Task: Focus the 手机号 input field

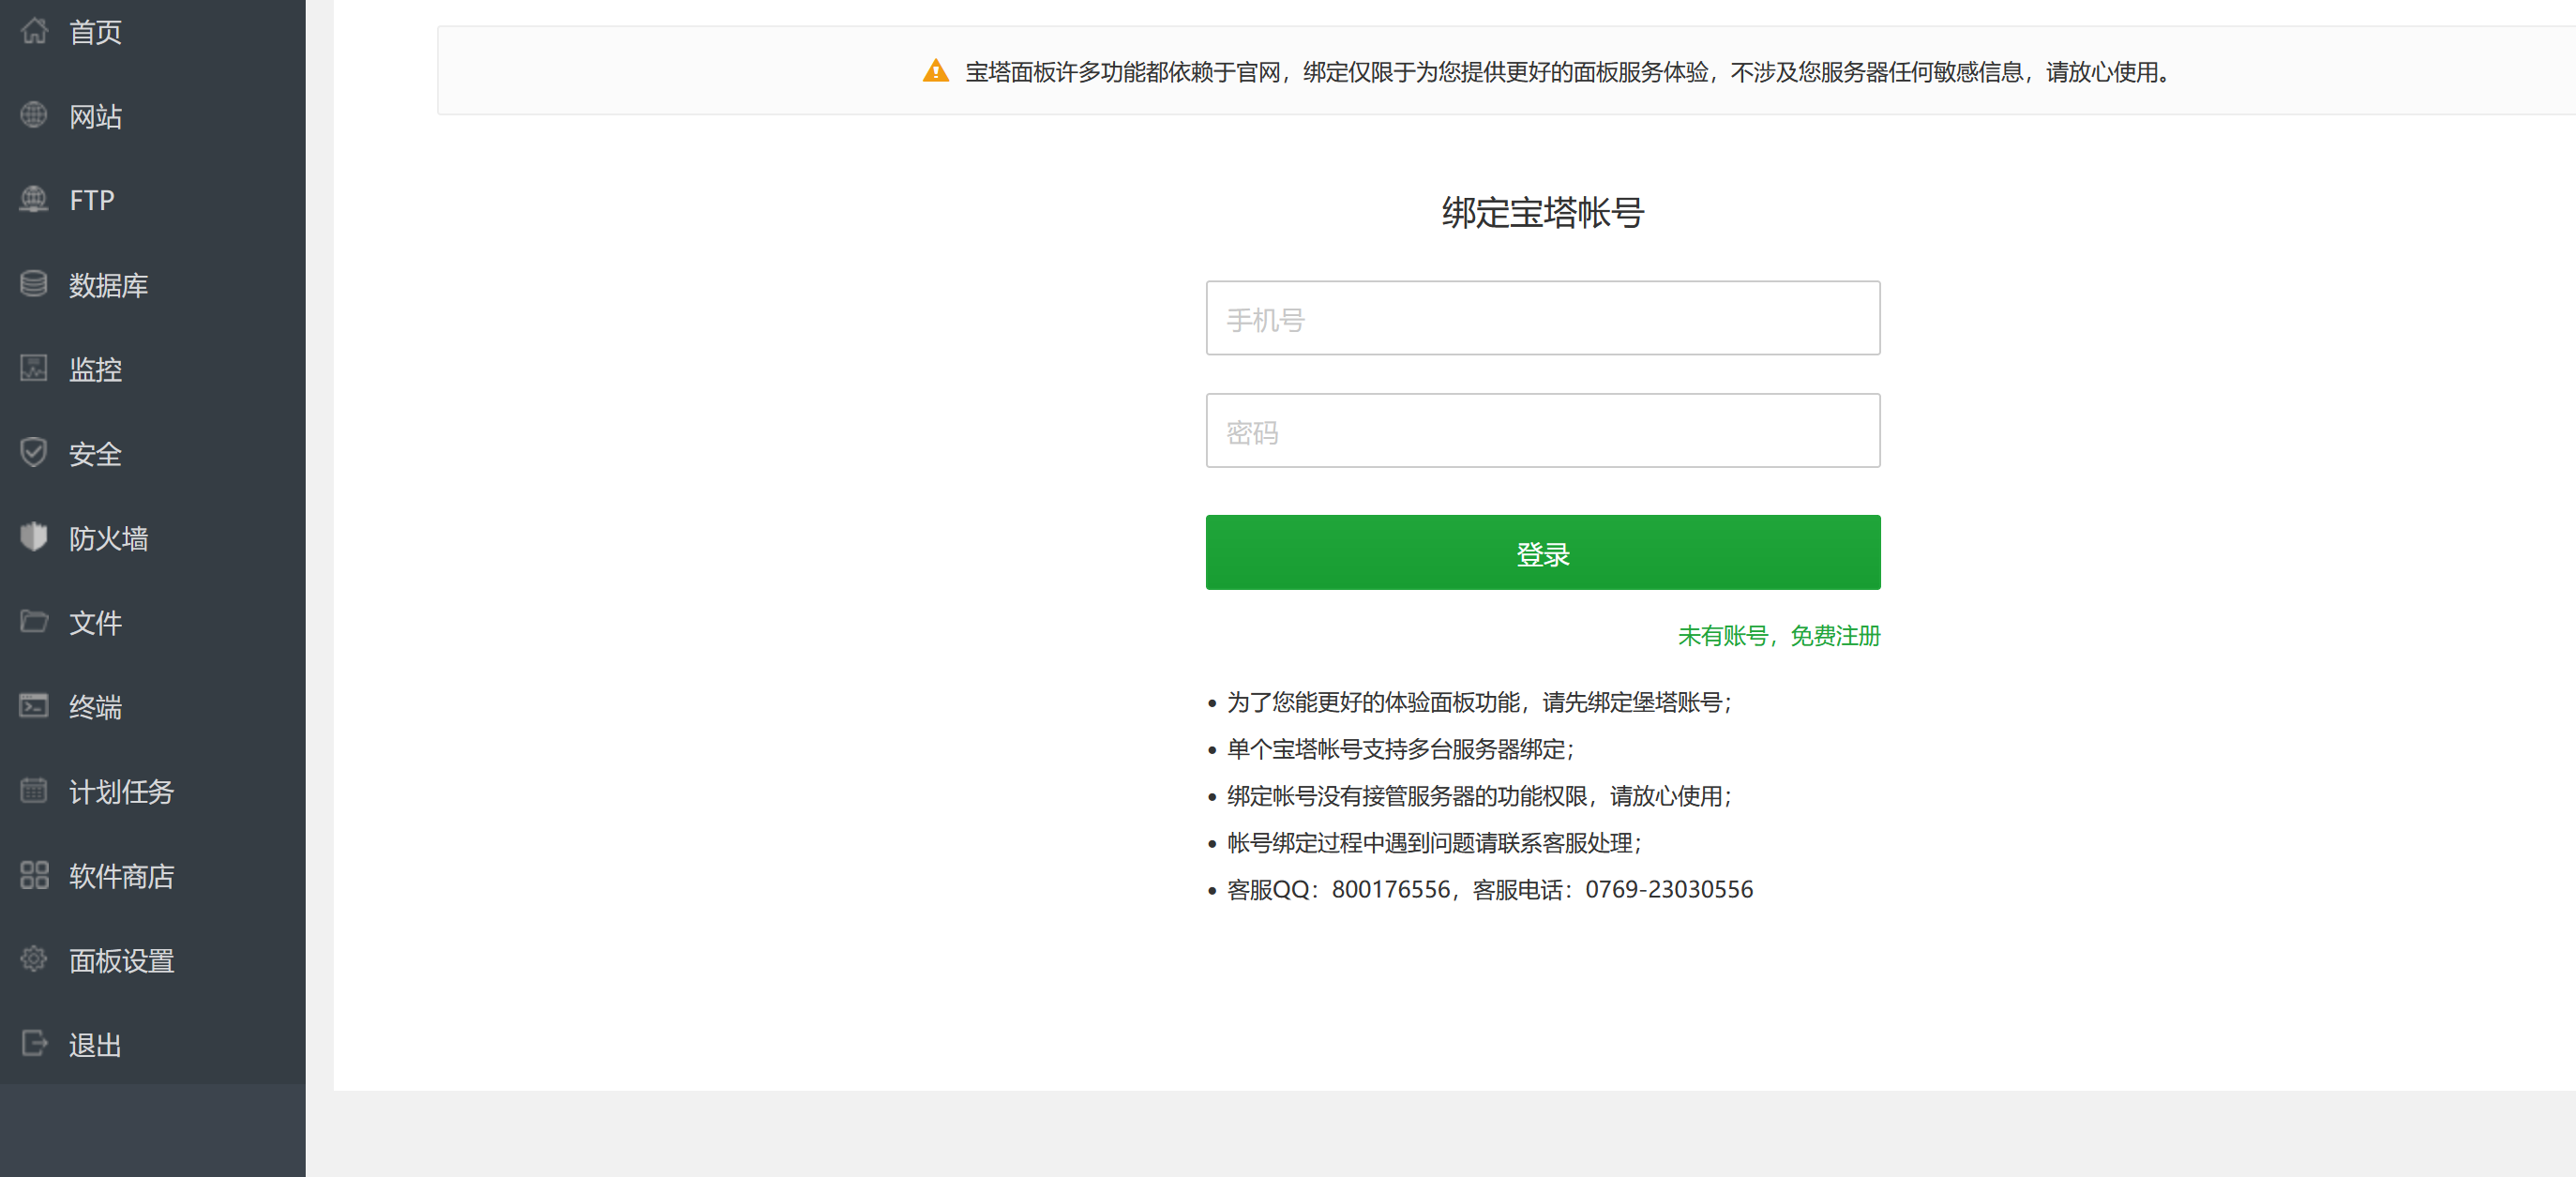Action: pyautogui.click(x=1542, y=318)
